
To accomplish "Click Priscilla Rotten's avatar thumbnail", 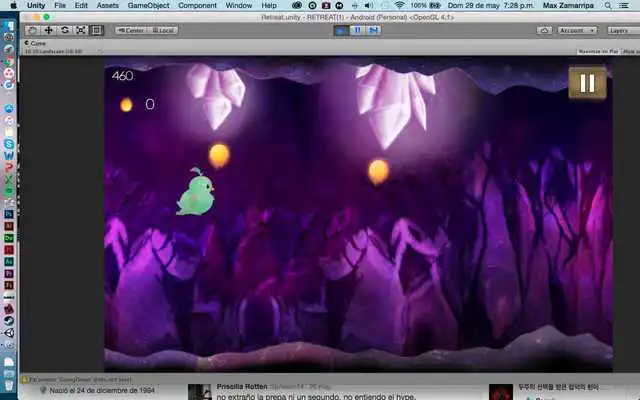I will click(x=200, y=392).
